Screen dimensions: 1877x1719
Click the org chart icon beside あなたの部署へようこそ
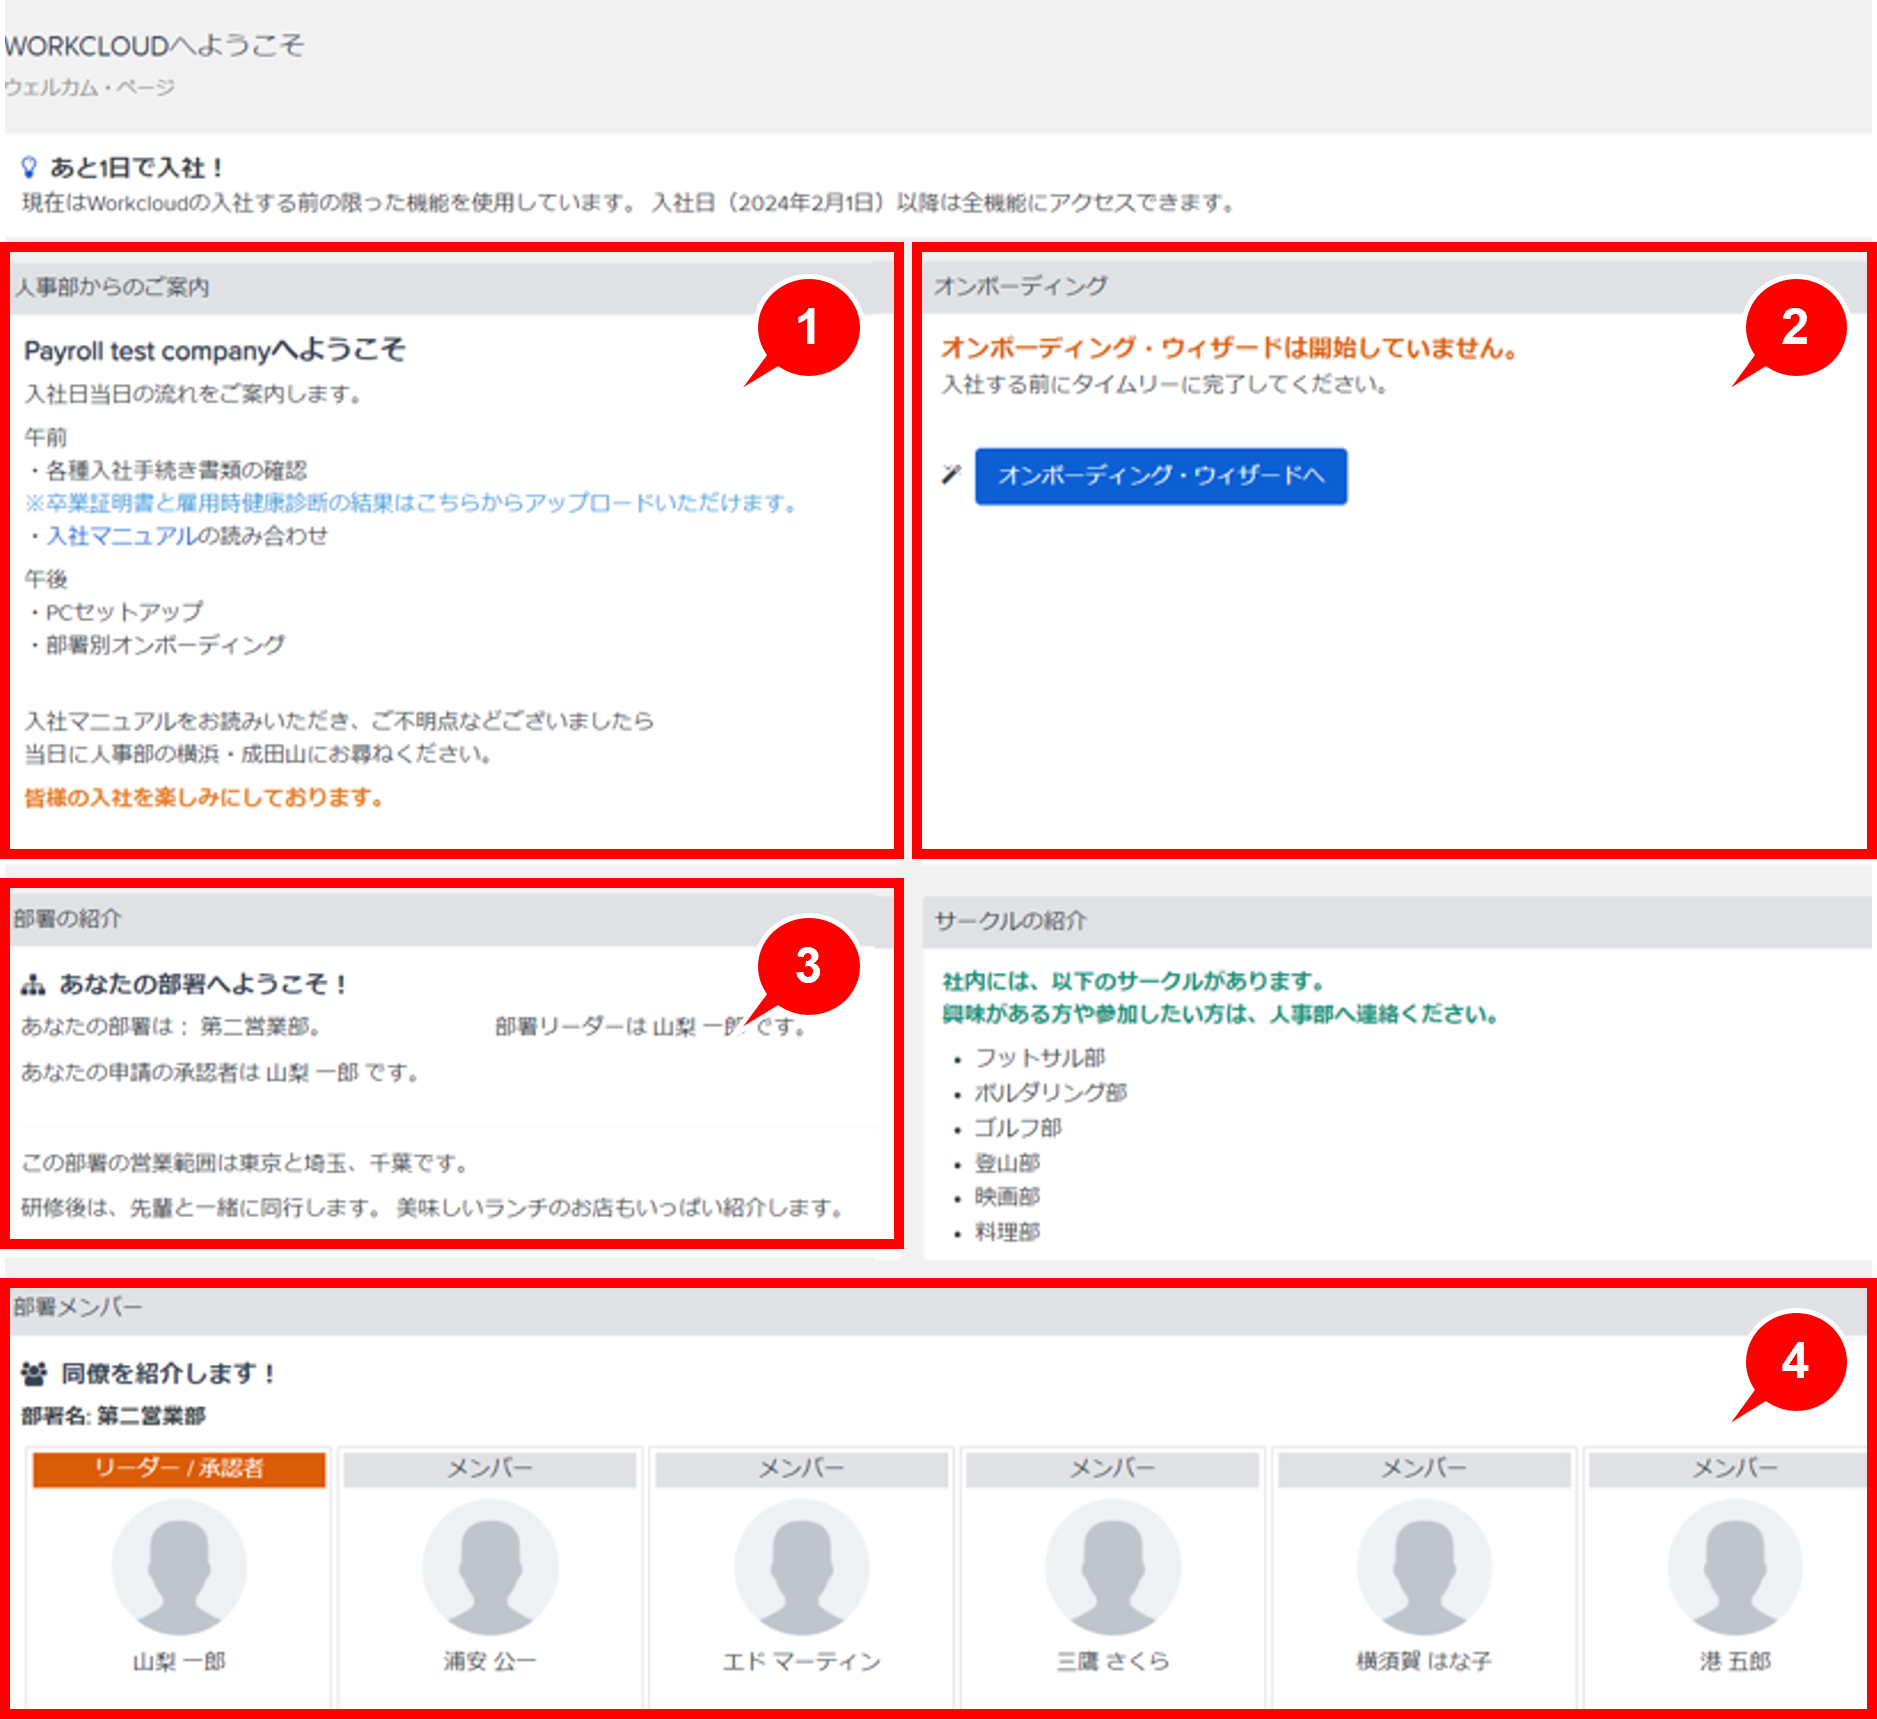33,986
